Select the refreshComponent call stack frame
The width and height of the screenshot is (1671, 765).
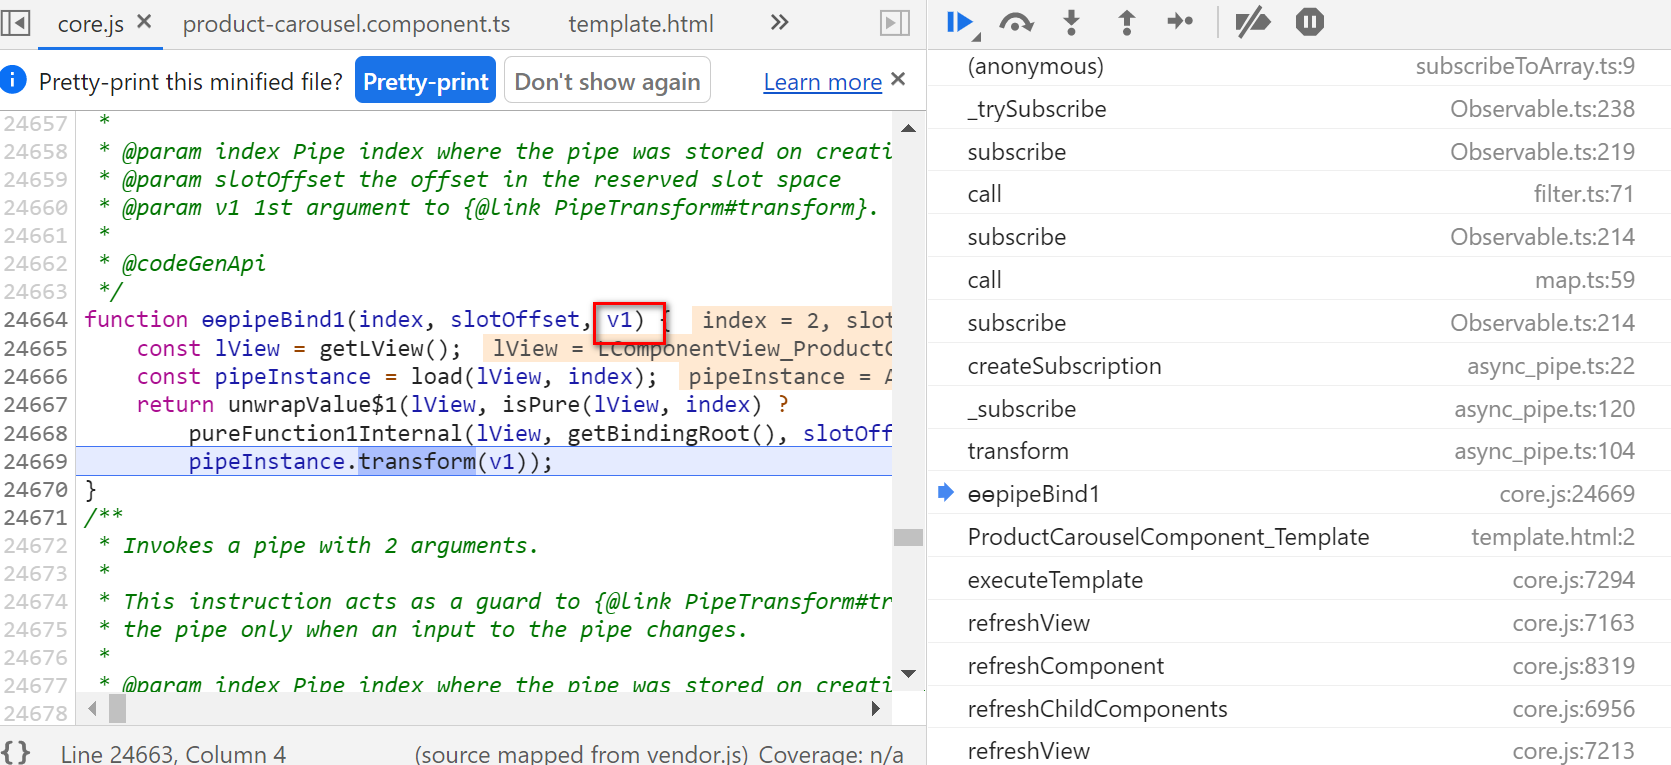tap(1300, 666)
